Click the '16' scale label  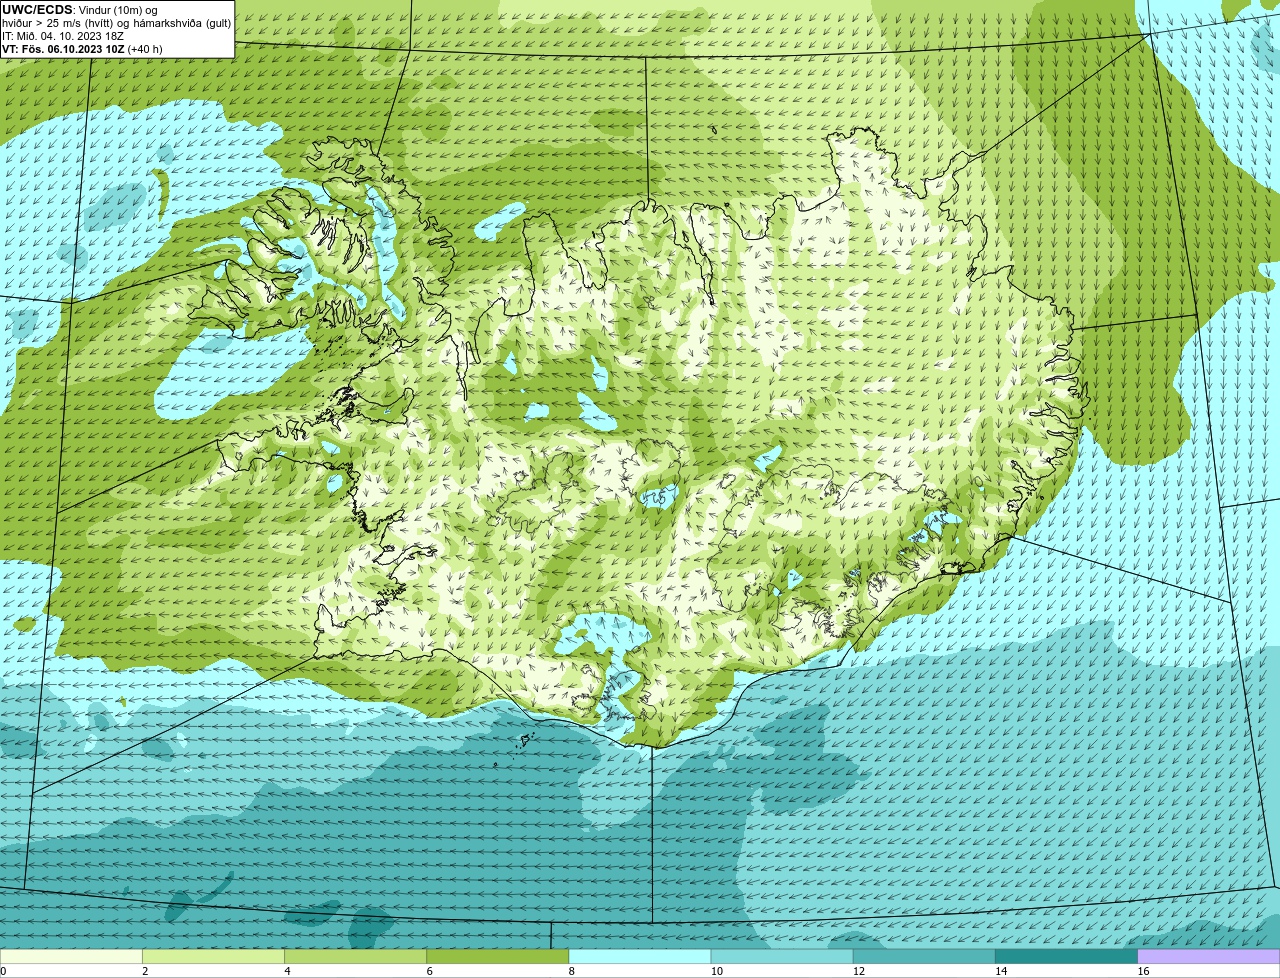pyautogui.click(x=1143, y=971)
